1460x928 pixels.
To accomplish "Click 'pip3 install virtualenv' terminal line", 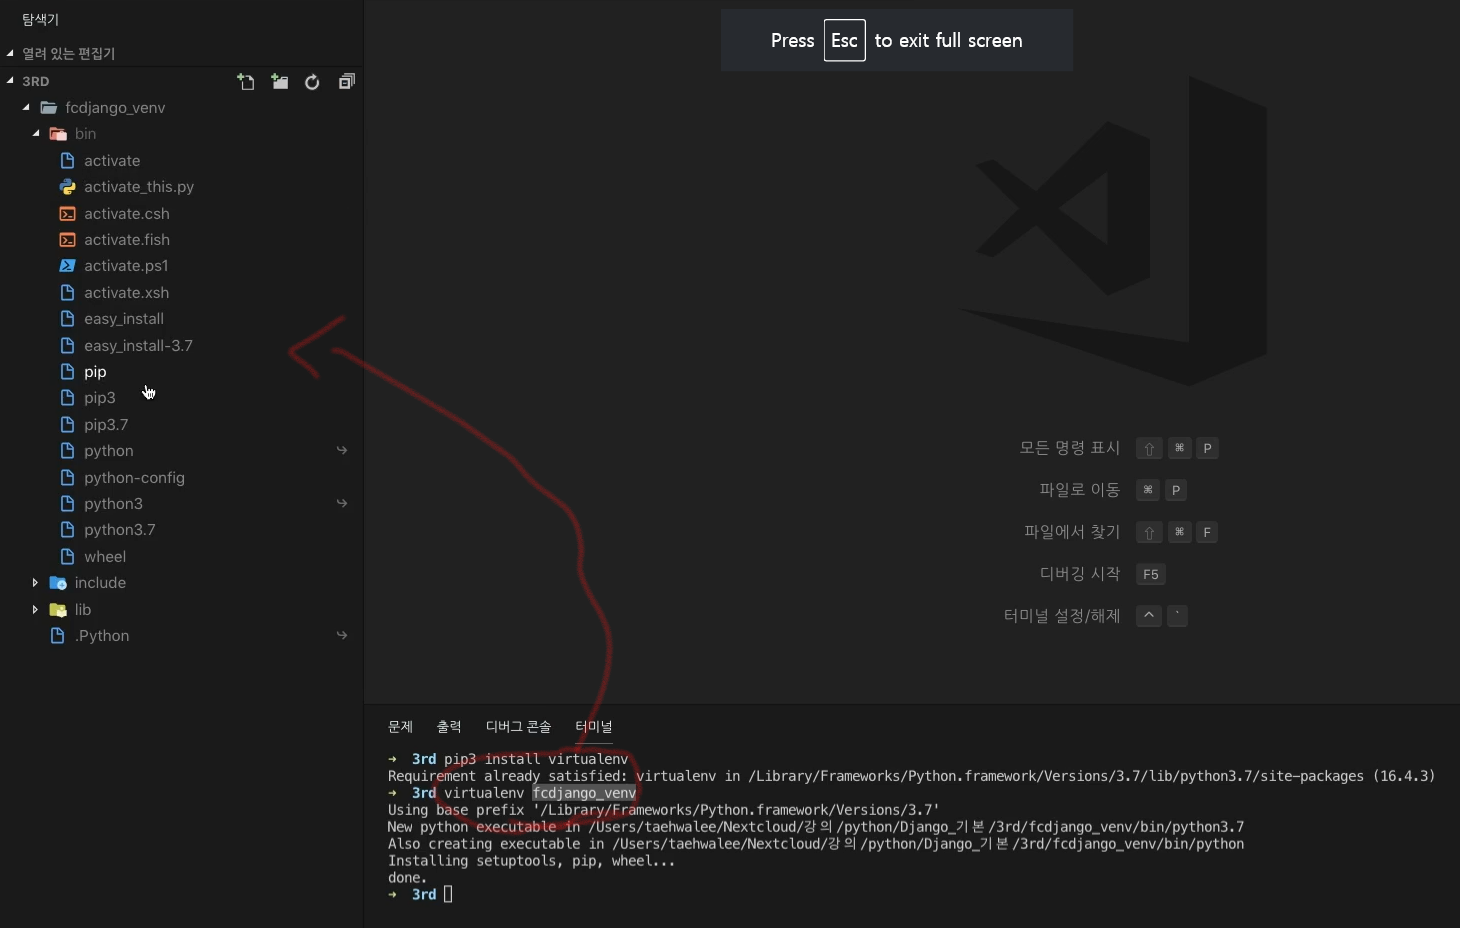I will click(x=536, y=759).
